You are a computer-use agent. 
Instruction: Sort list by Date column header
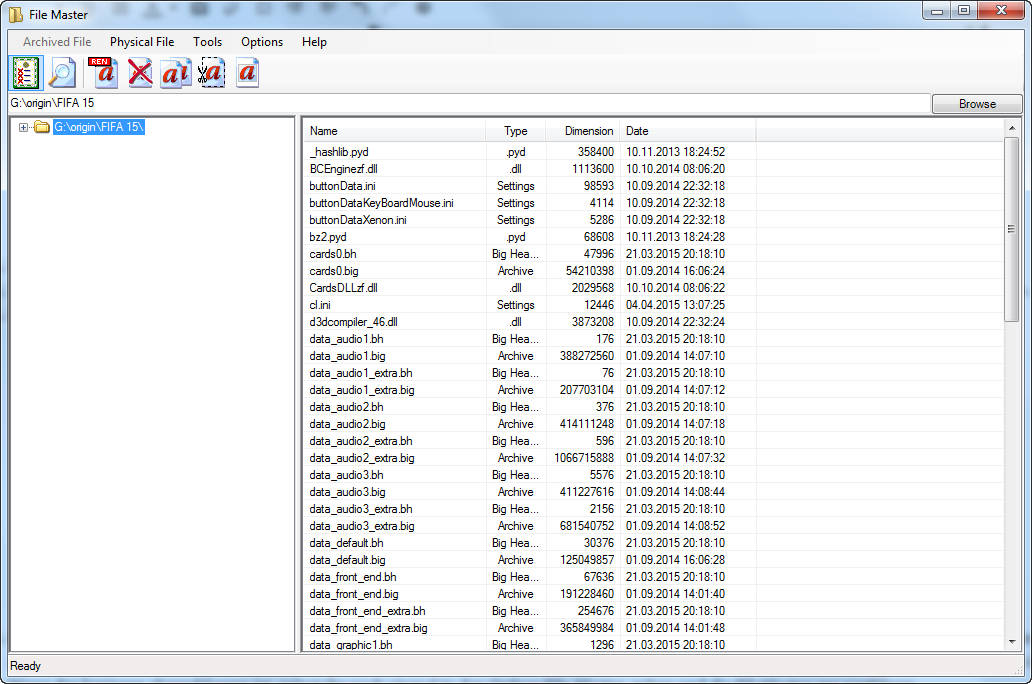point(688,131)
